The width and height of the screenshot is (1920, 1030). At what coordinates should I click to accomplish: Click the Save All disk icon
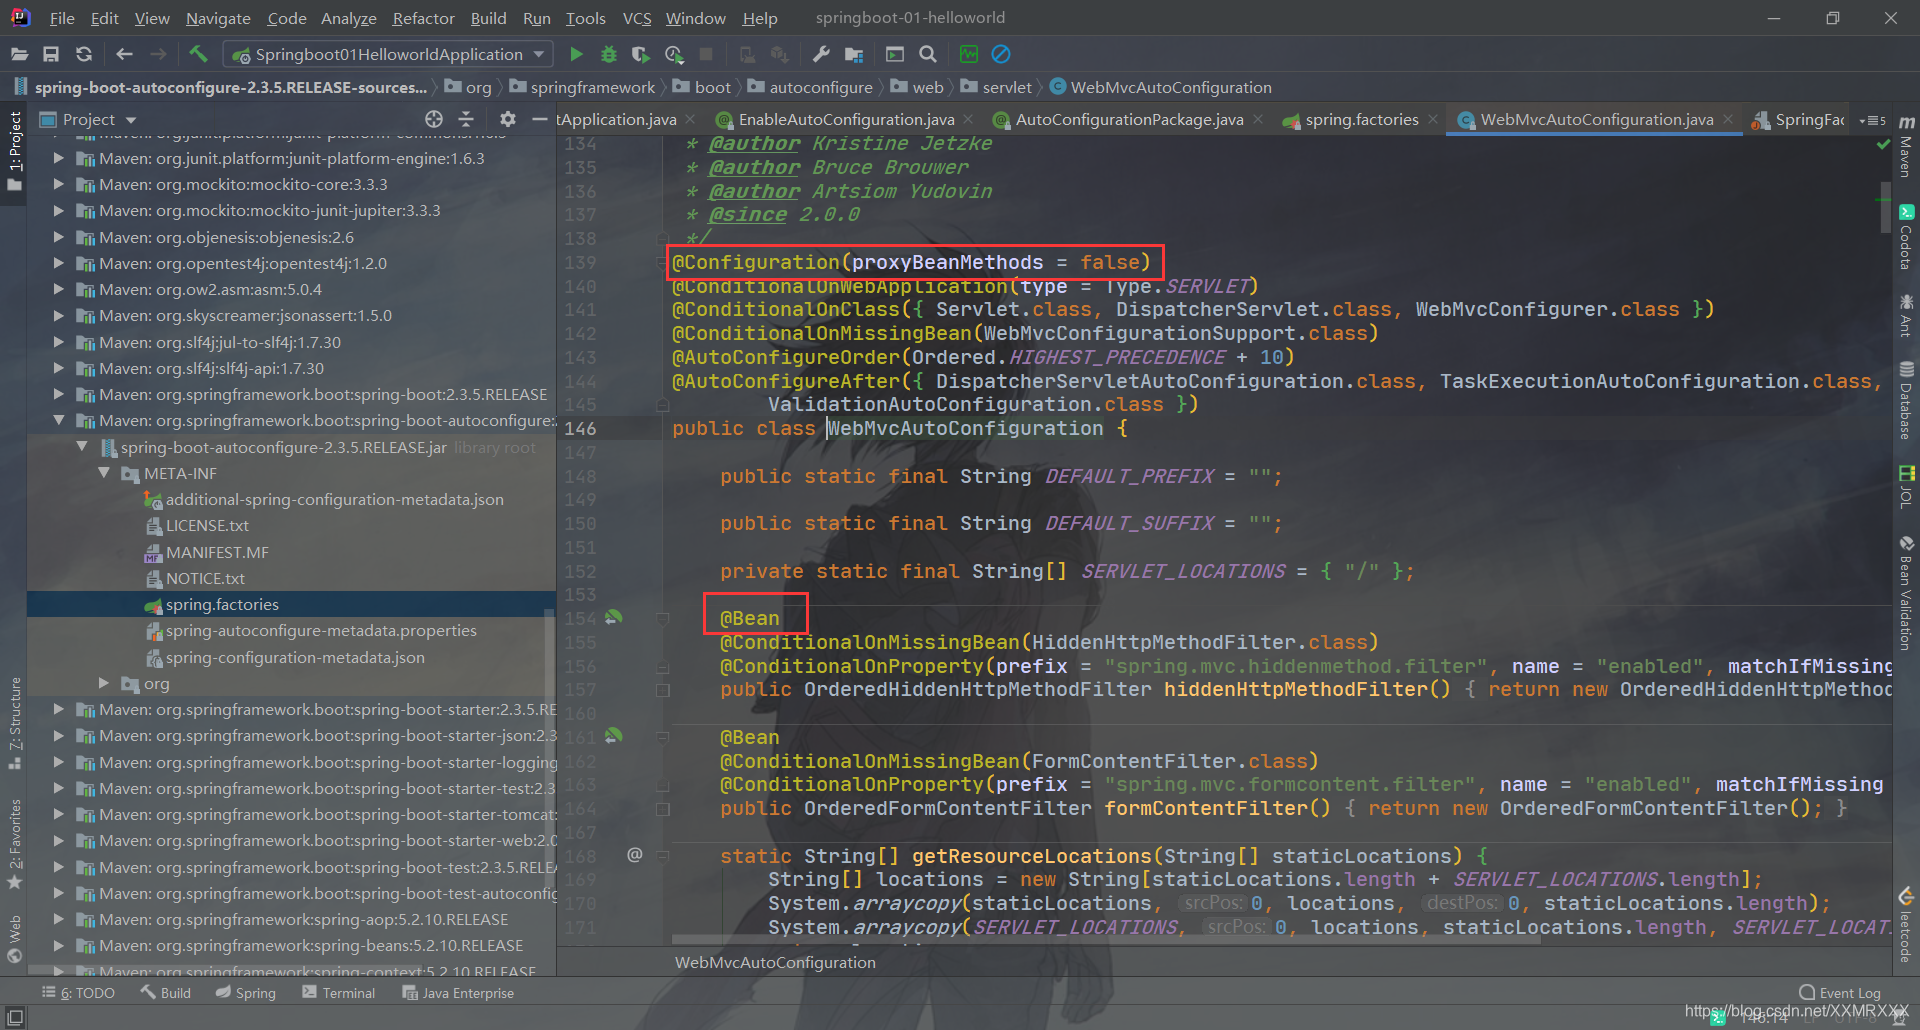(51, 54)
